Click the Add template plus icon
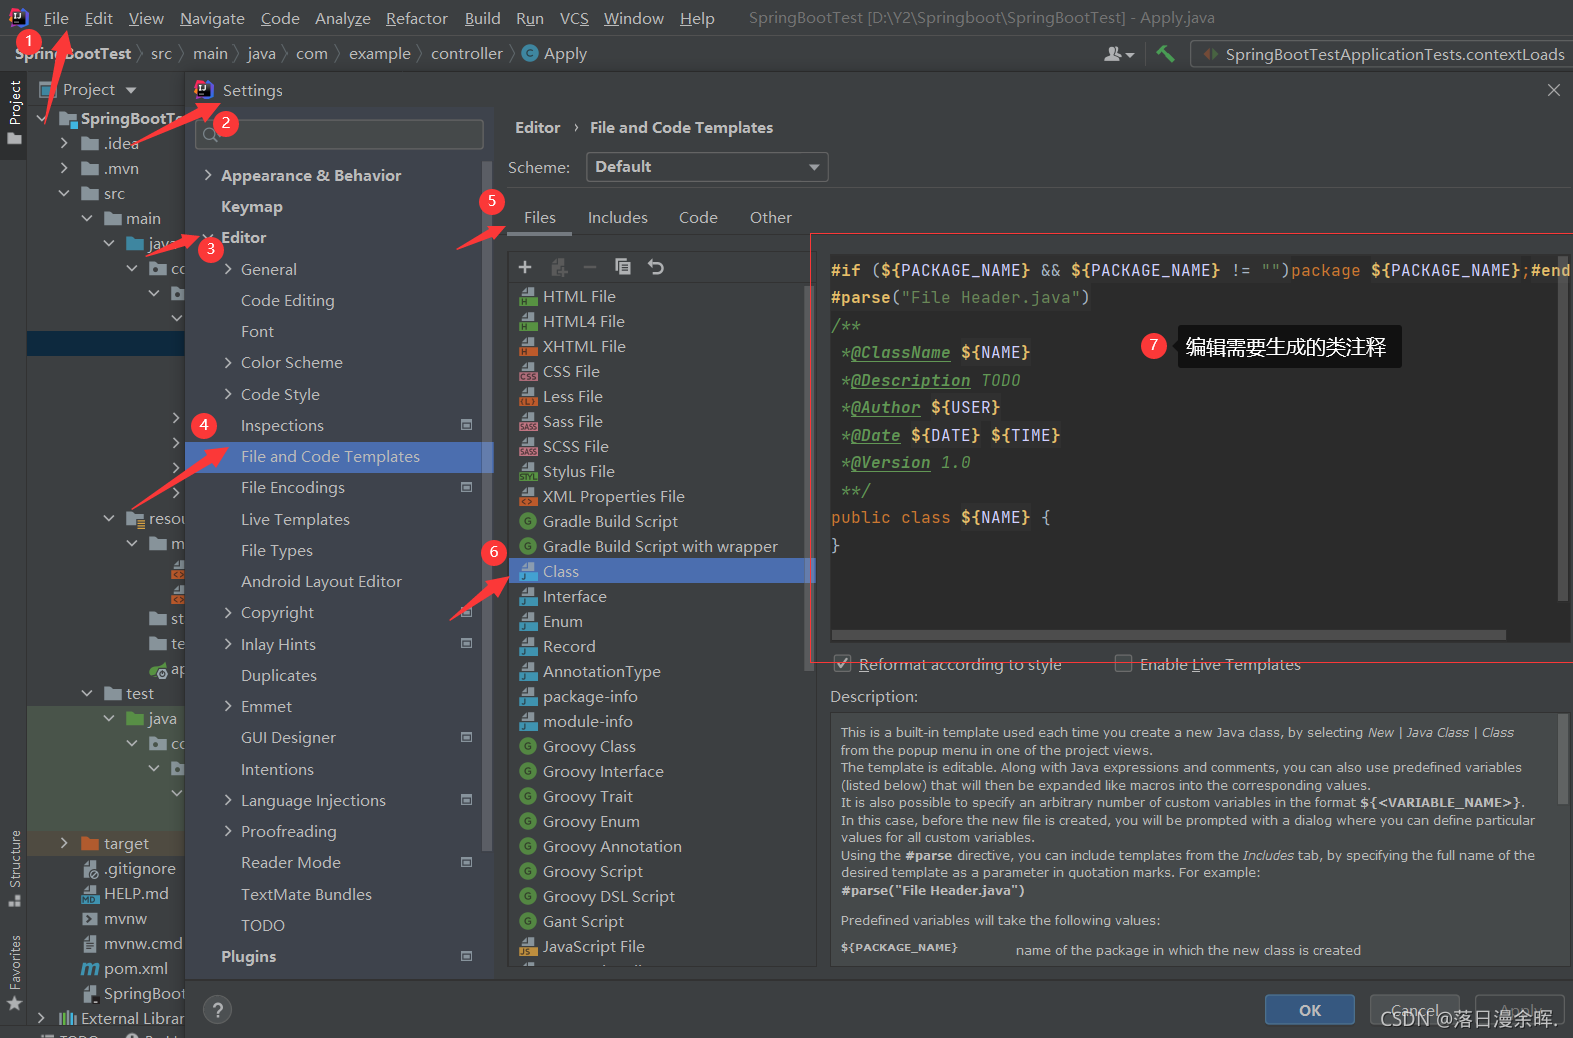The height and width of the screenshot is (1038, 1573). point(525,267)
